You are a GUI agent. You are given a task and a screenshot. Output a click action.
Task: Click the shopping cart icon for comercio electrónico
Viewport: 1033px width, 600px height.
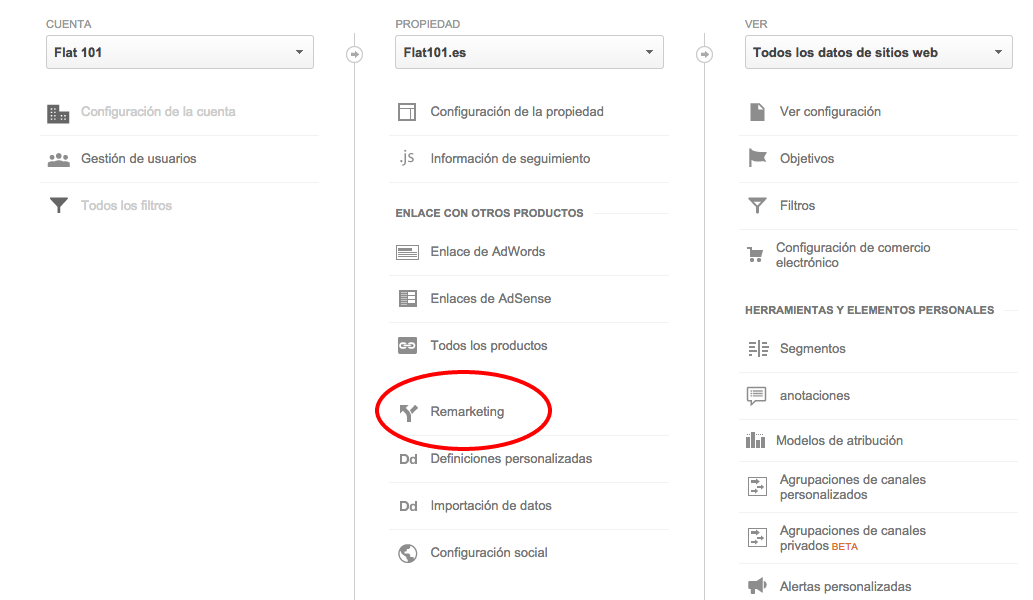(755, 255)
